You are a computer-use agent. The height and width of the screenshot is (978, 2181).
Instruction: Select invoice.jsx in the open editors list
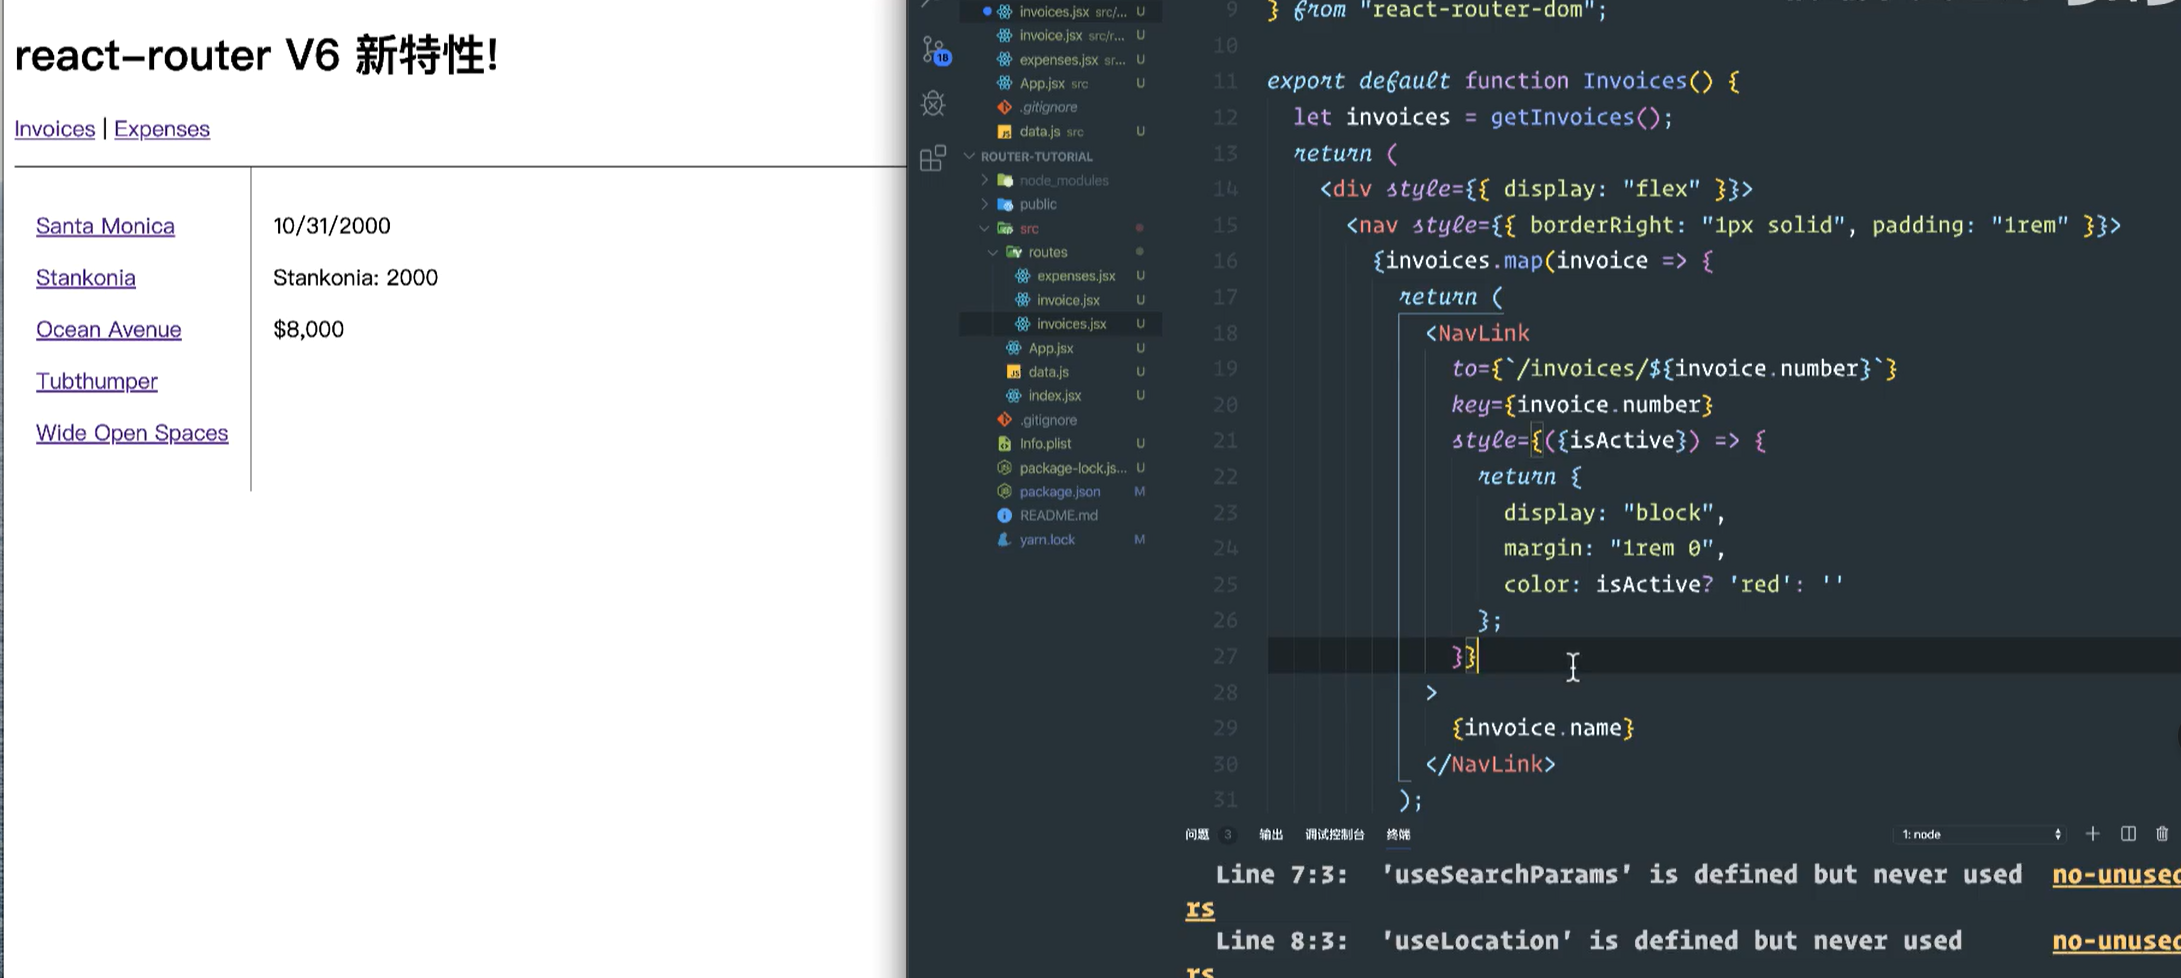point(1060,36)
